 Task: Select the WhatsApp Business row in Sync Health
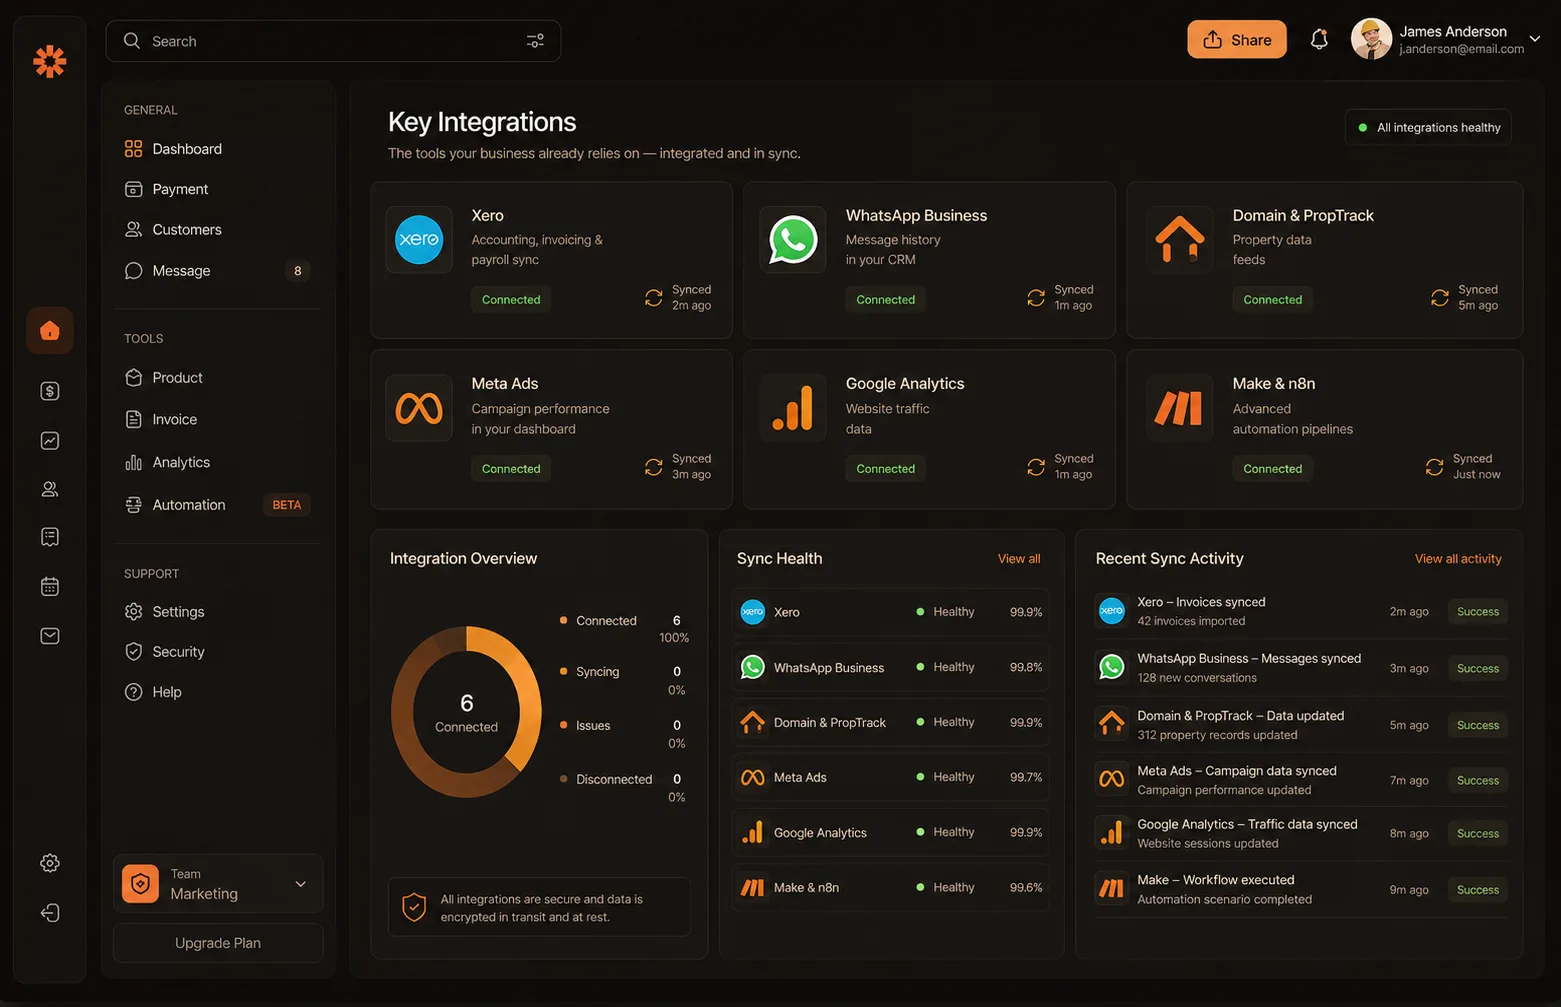(890, 667)
